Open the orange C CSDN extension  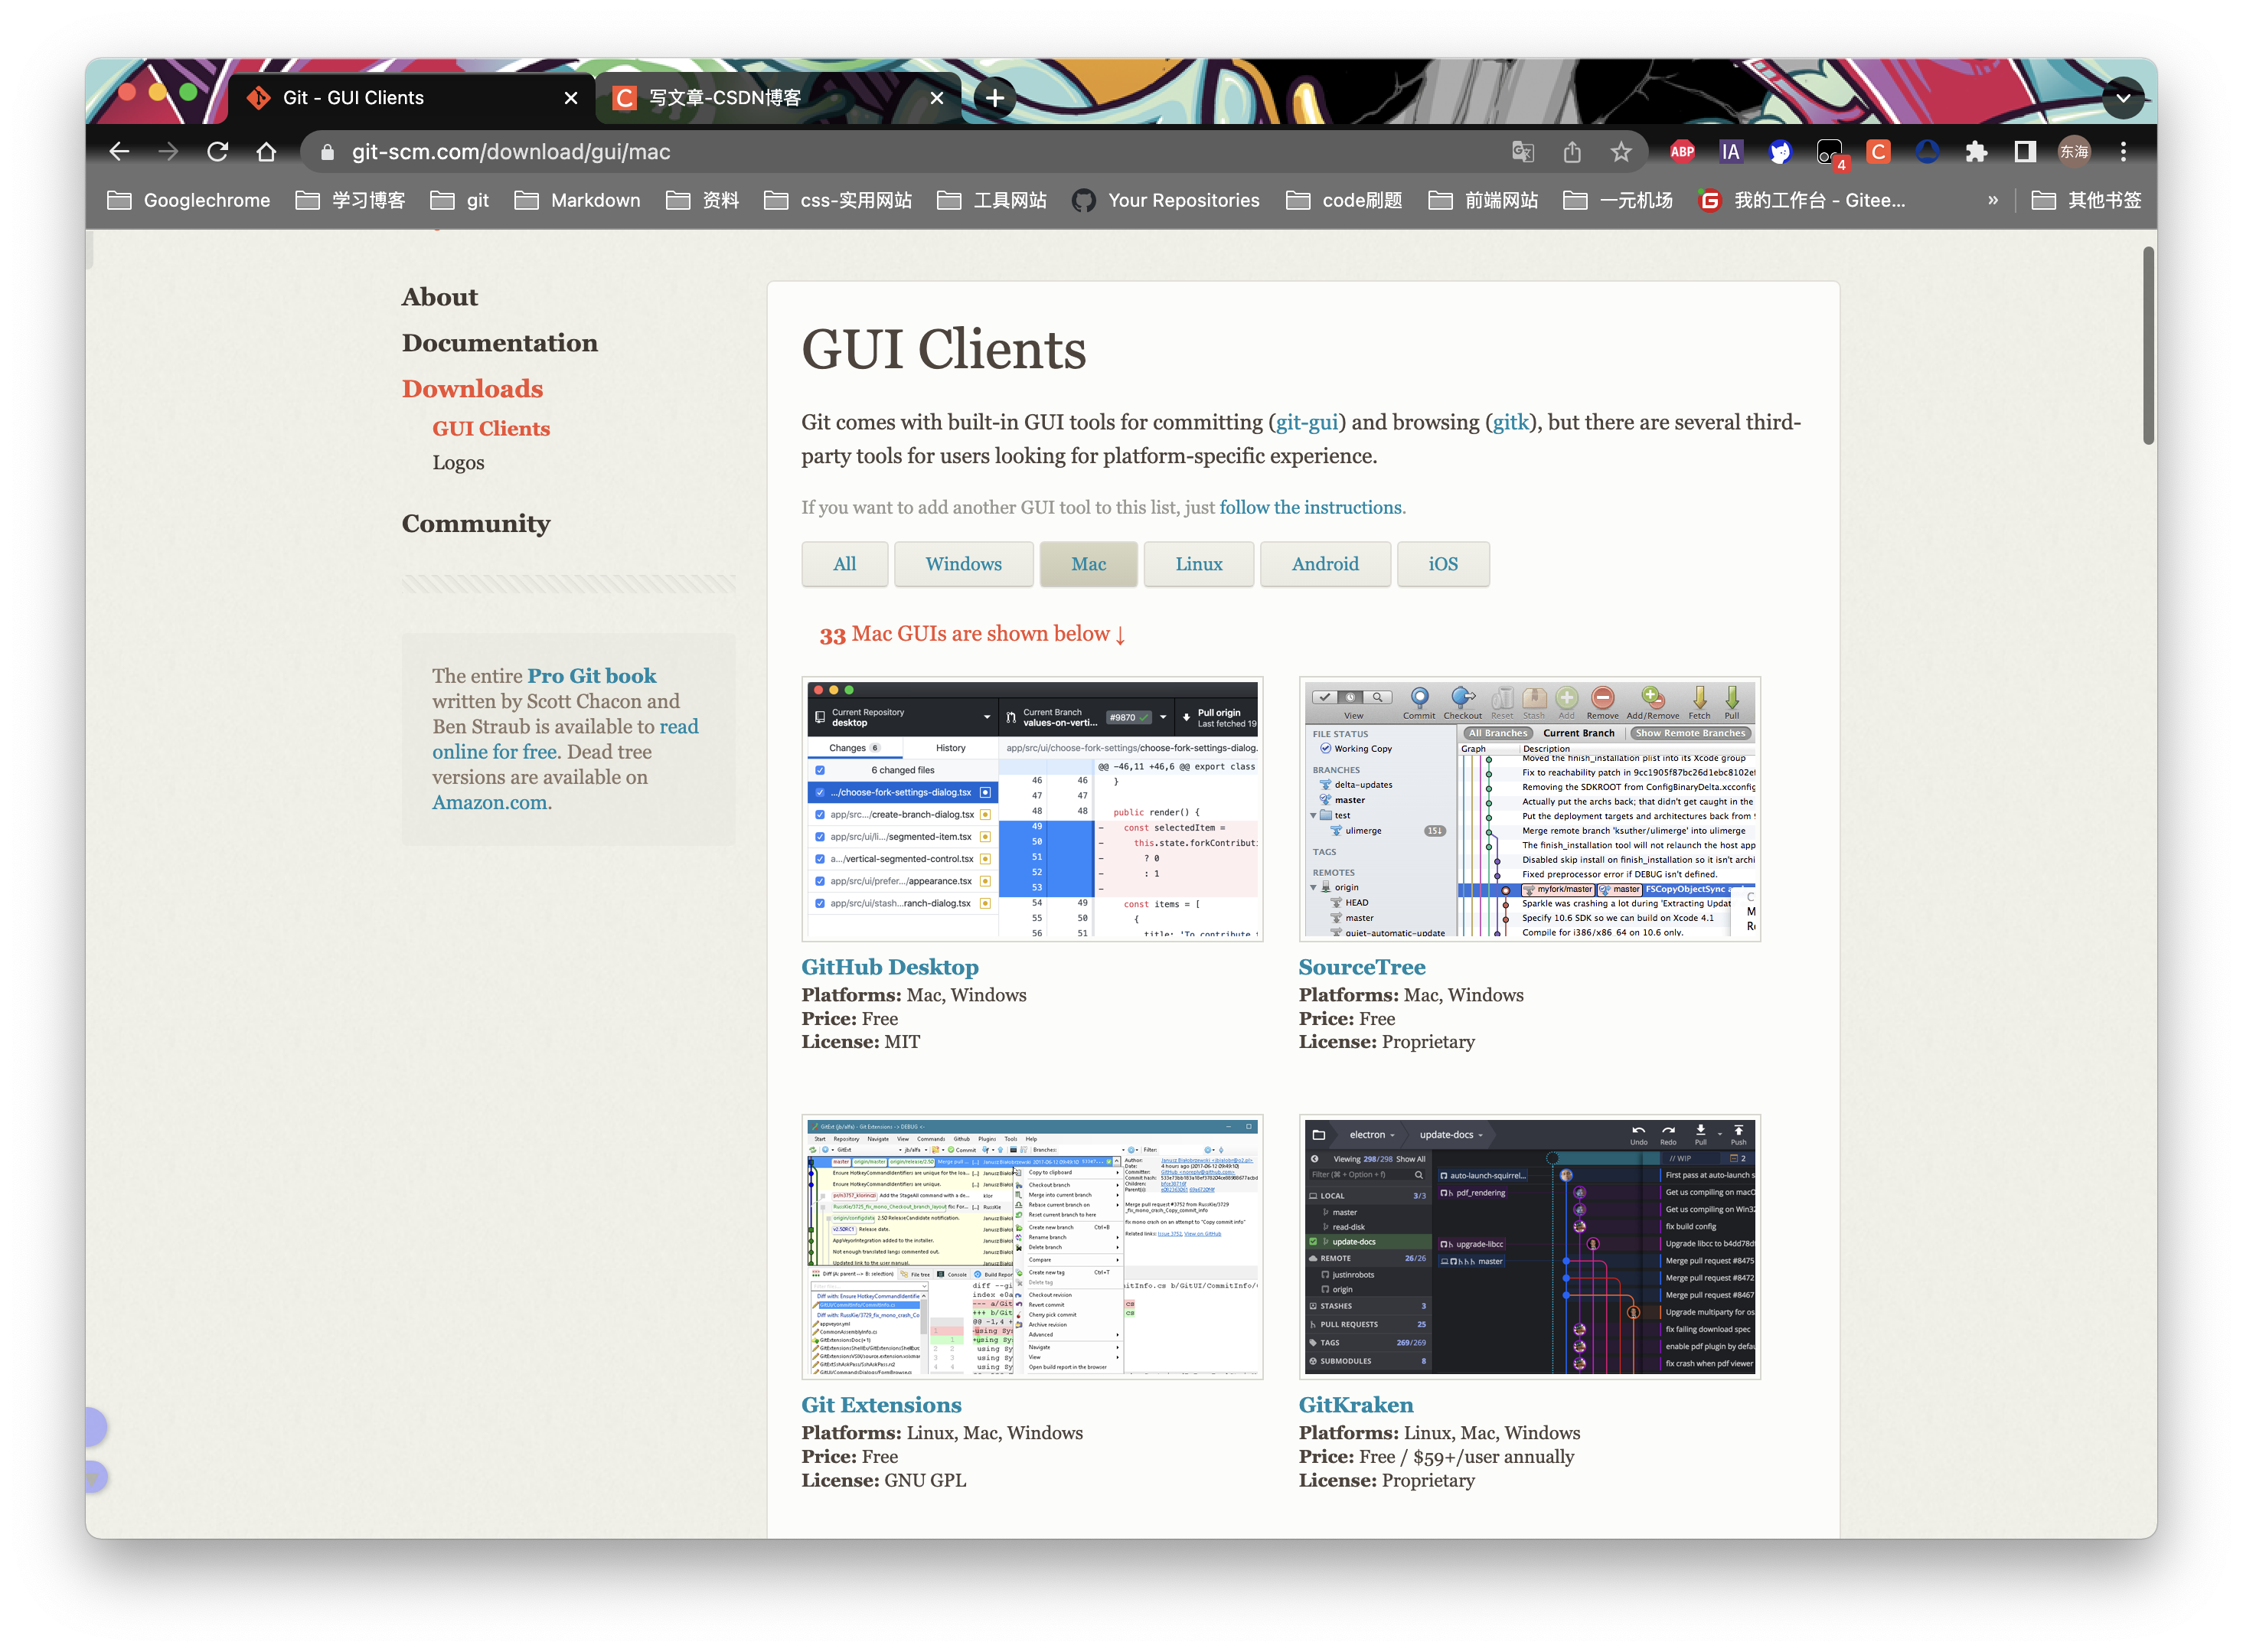tap(1878, 152)
